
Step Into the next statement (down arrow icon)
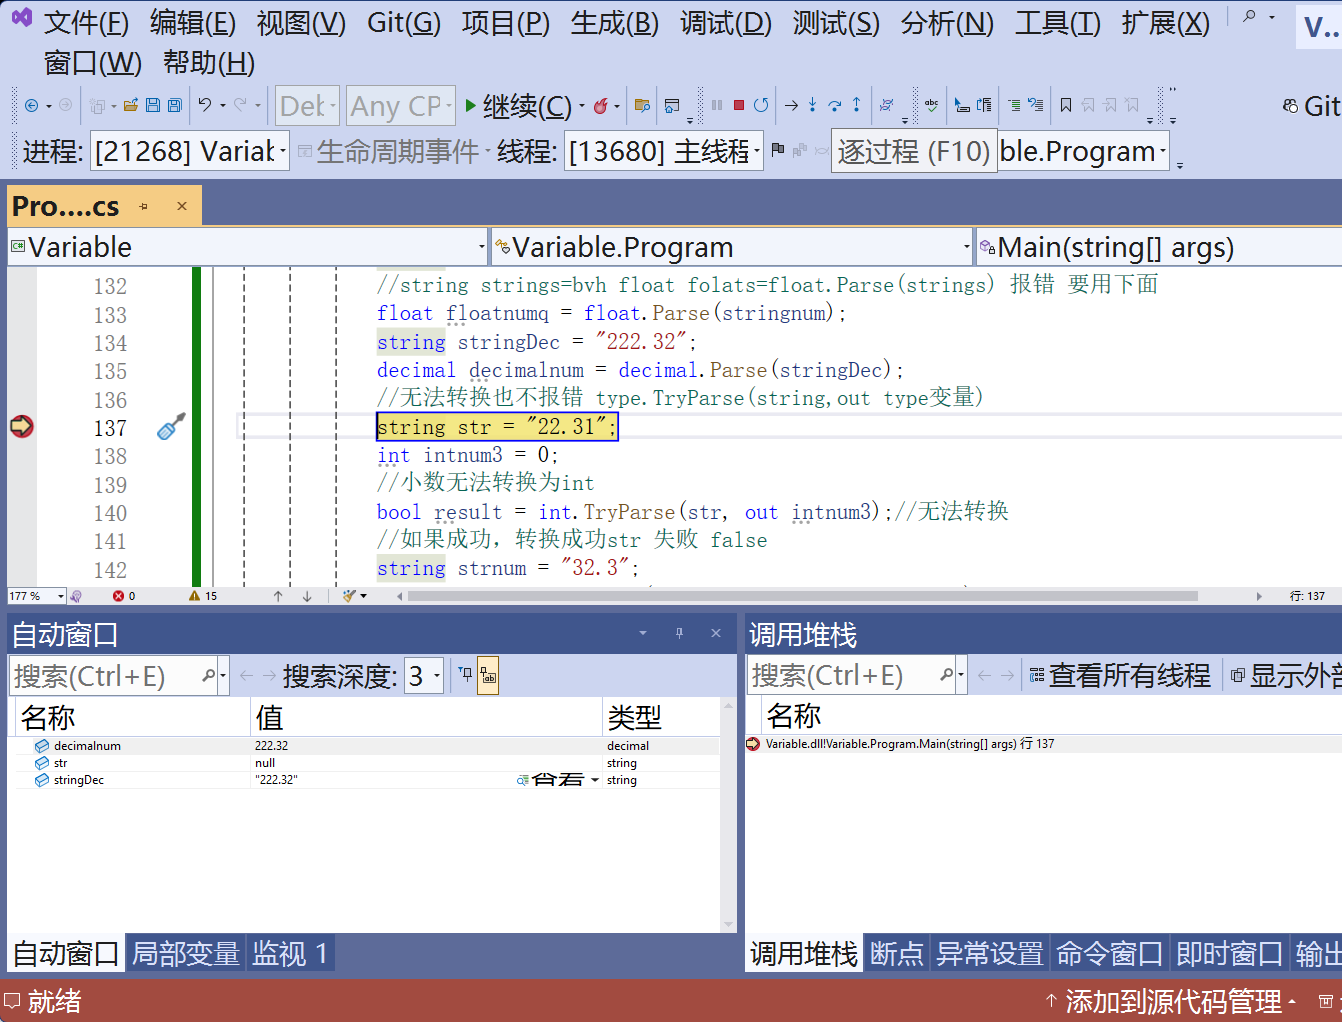[x=813, y=104]
